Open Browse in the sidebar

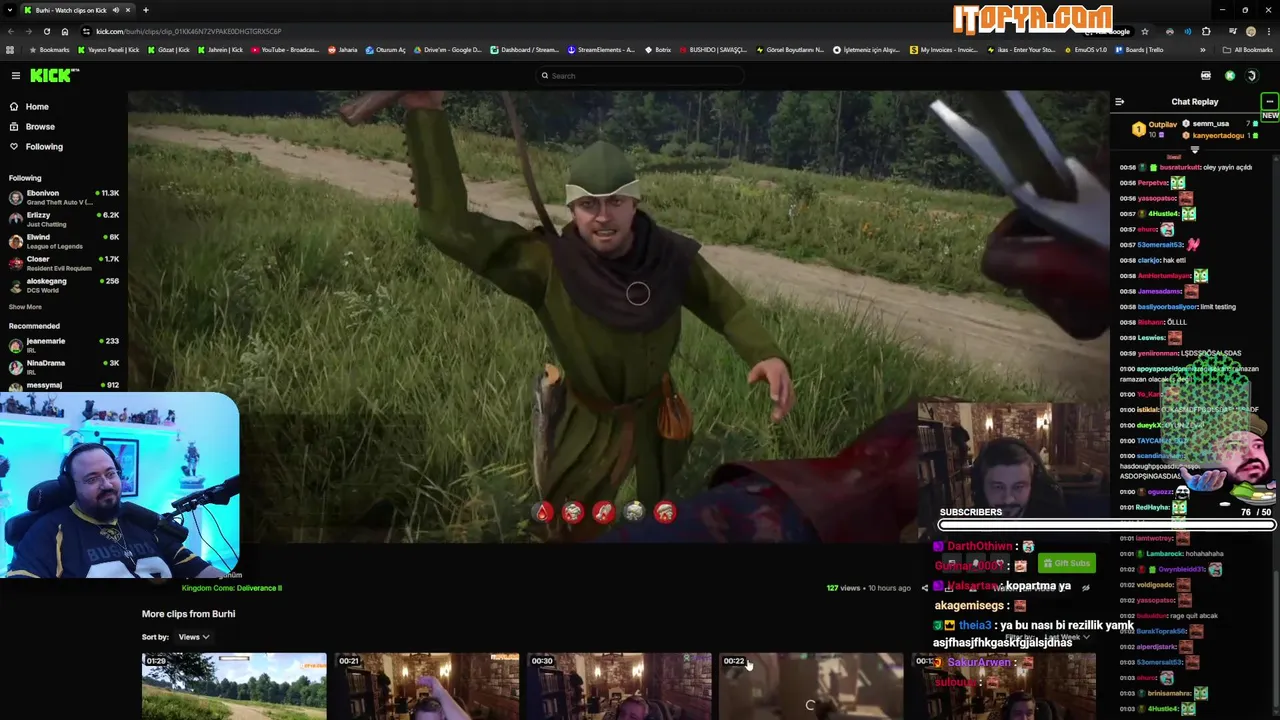(32, 126)
